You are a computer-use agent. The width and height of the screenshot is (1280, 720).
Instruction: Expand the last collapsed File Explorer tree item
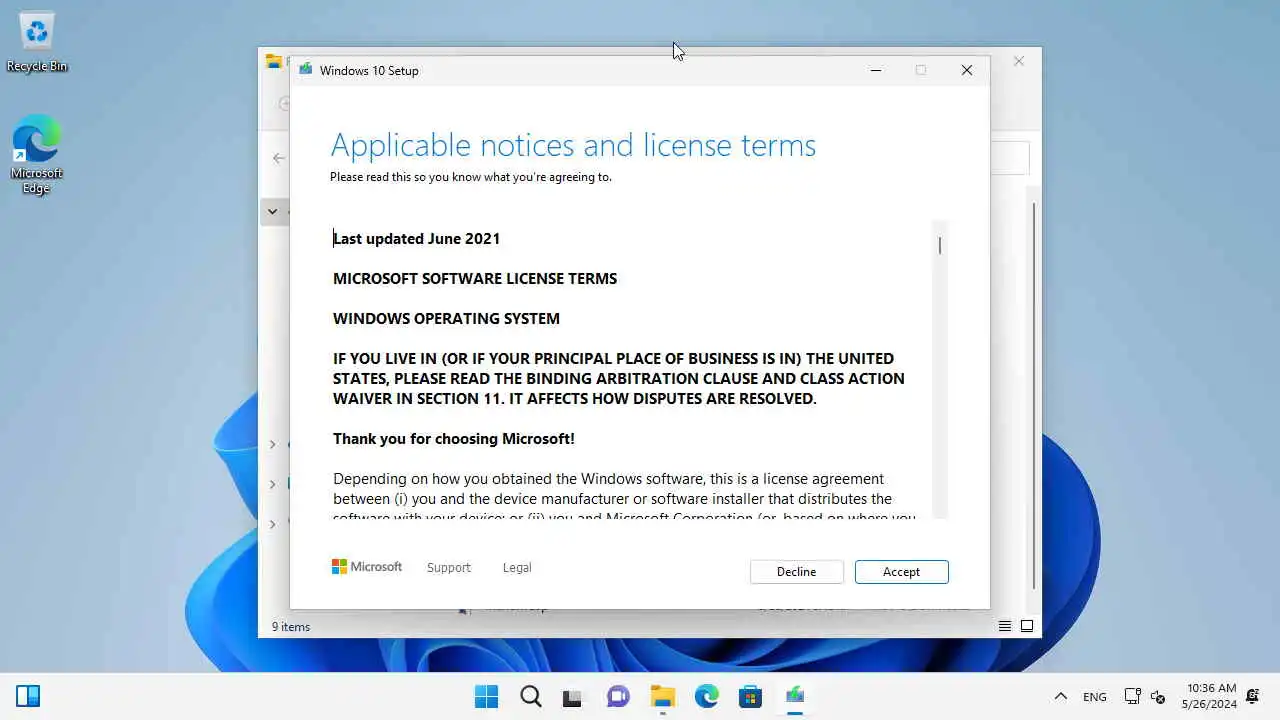point(272,524)
